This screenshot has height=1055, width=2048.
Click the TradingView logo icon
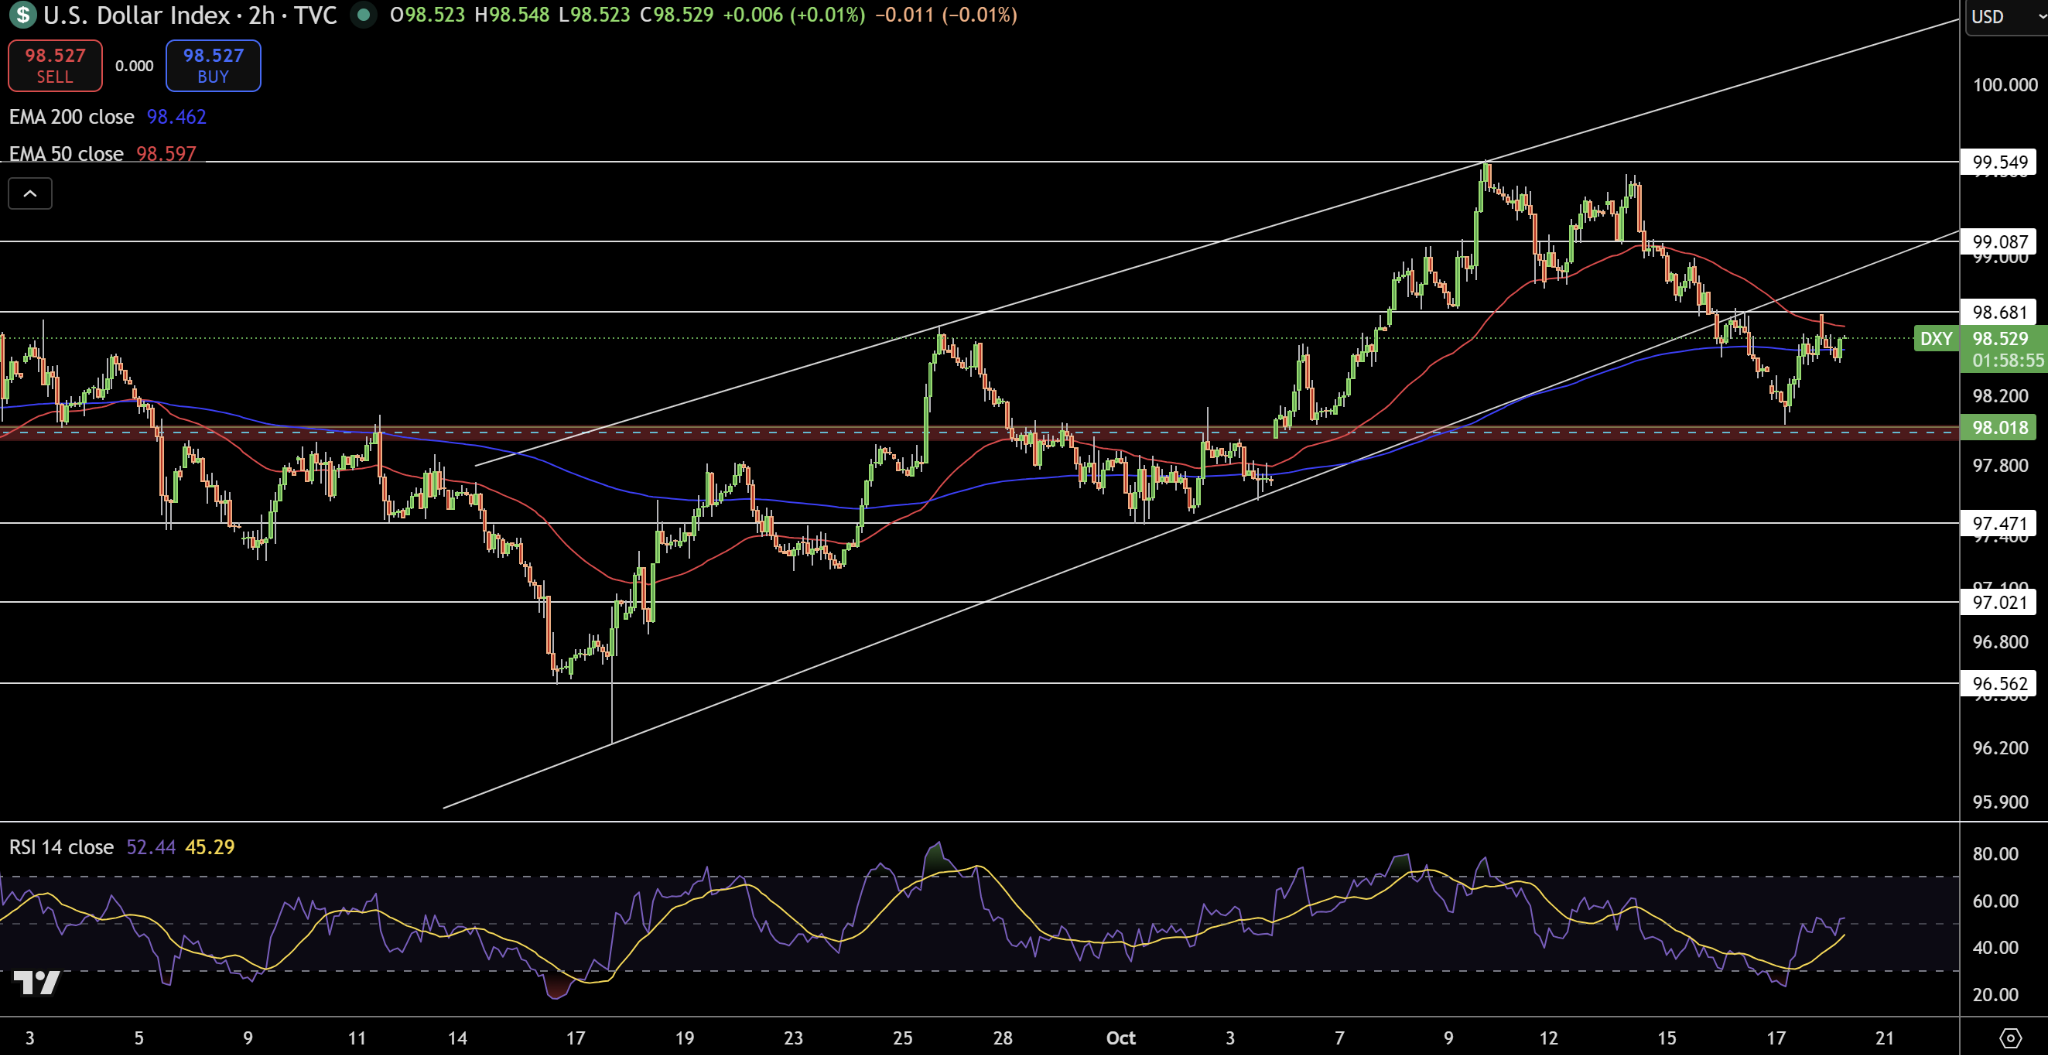click(x=37, y=982)
